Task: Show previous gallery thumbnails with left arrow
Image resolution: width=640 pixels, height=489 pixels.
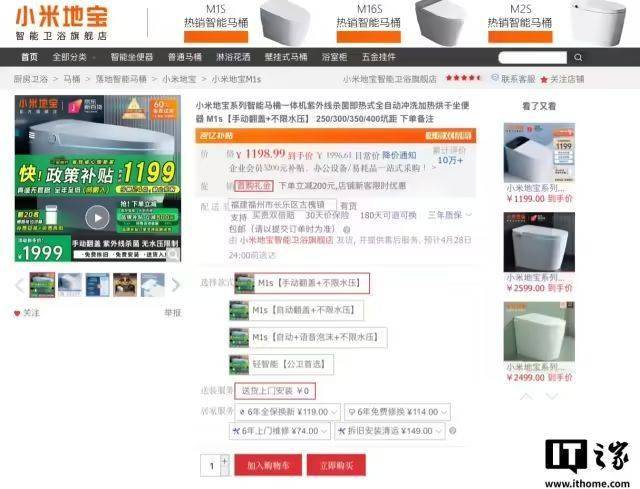Action: pos(19,285)
